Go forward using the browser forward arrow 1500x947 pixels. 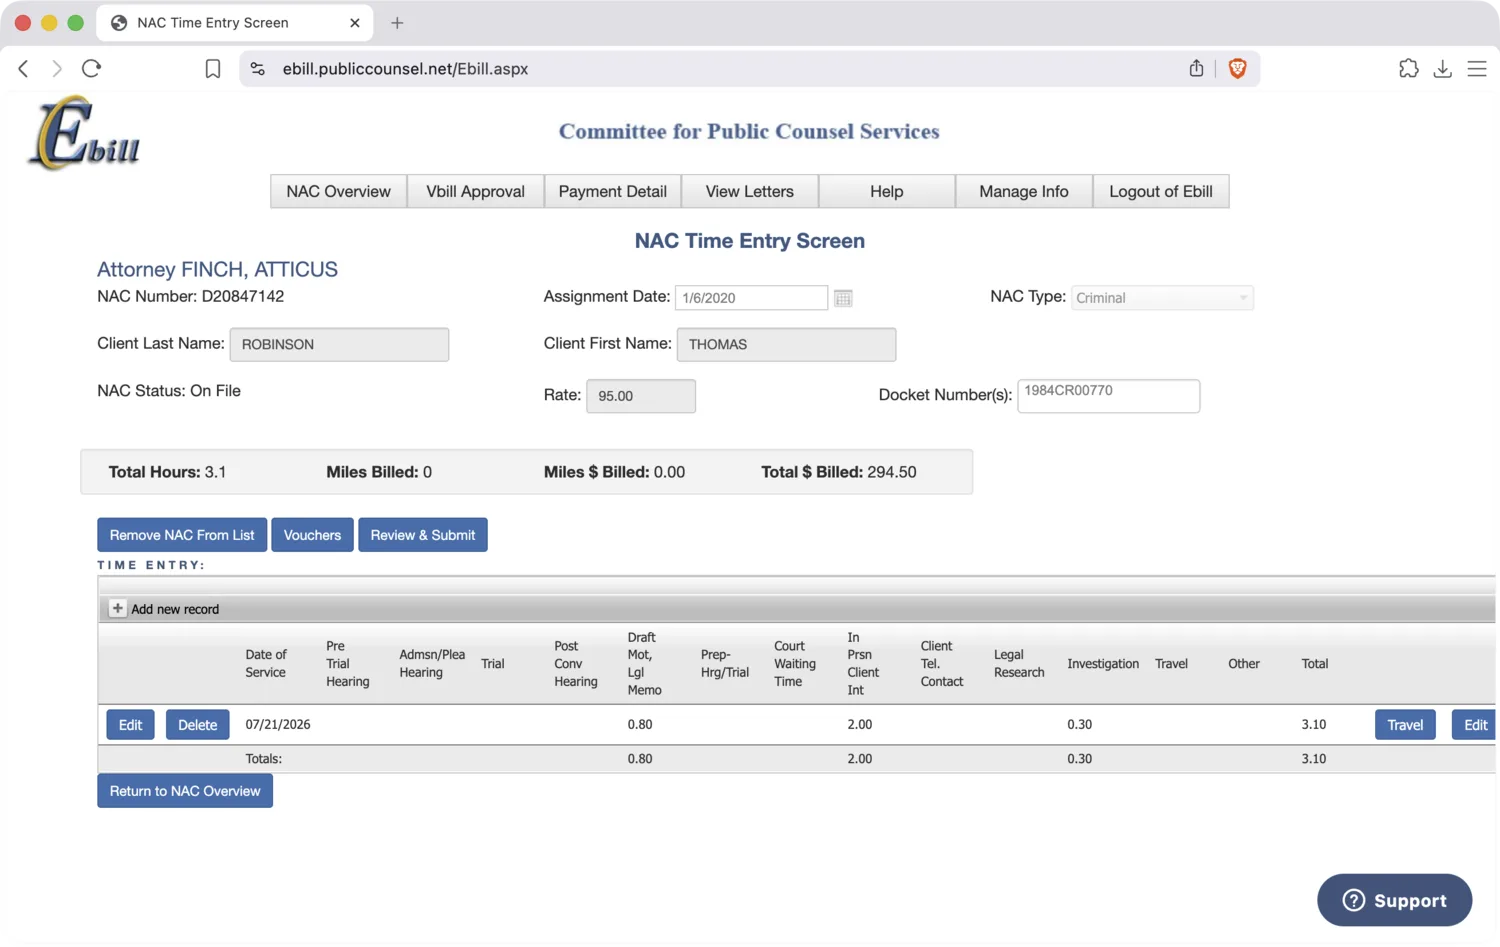coord(57,68)
